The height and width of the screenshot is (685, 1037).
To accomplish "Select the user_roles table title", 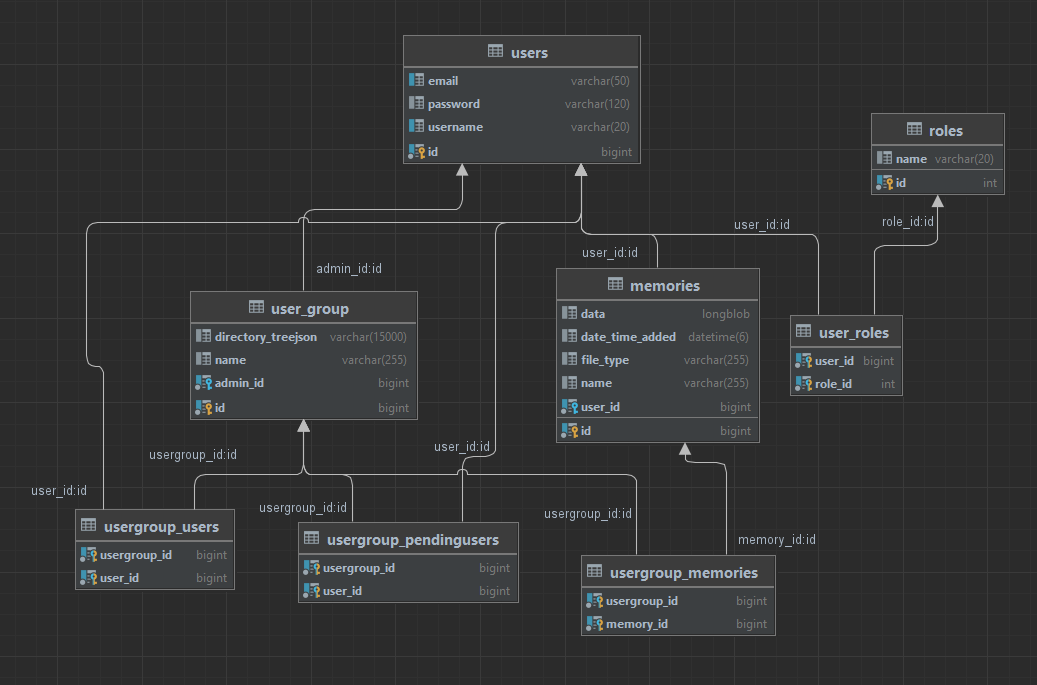I will point(854,333).
